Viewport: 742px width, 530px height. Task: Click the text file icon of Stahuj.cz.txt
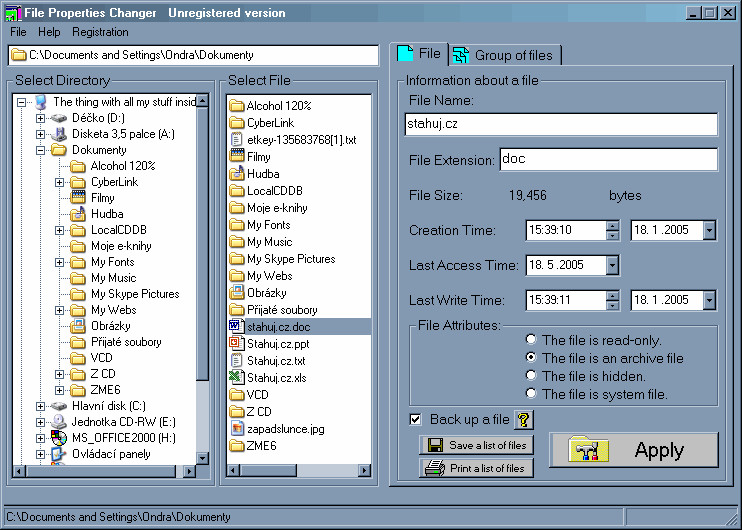[x=236, y=361]
